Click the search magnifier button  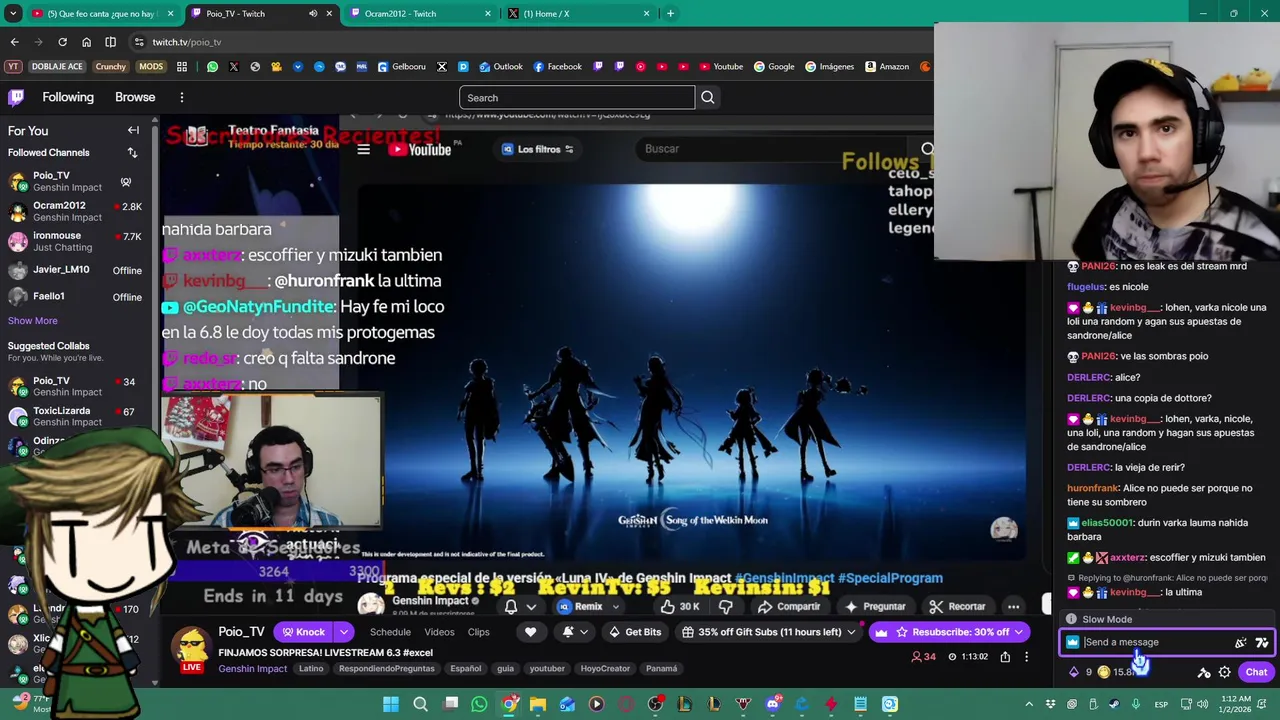[x=707, y=97]
